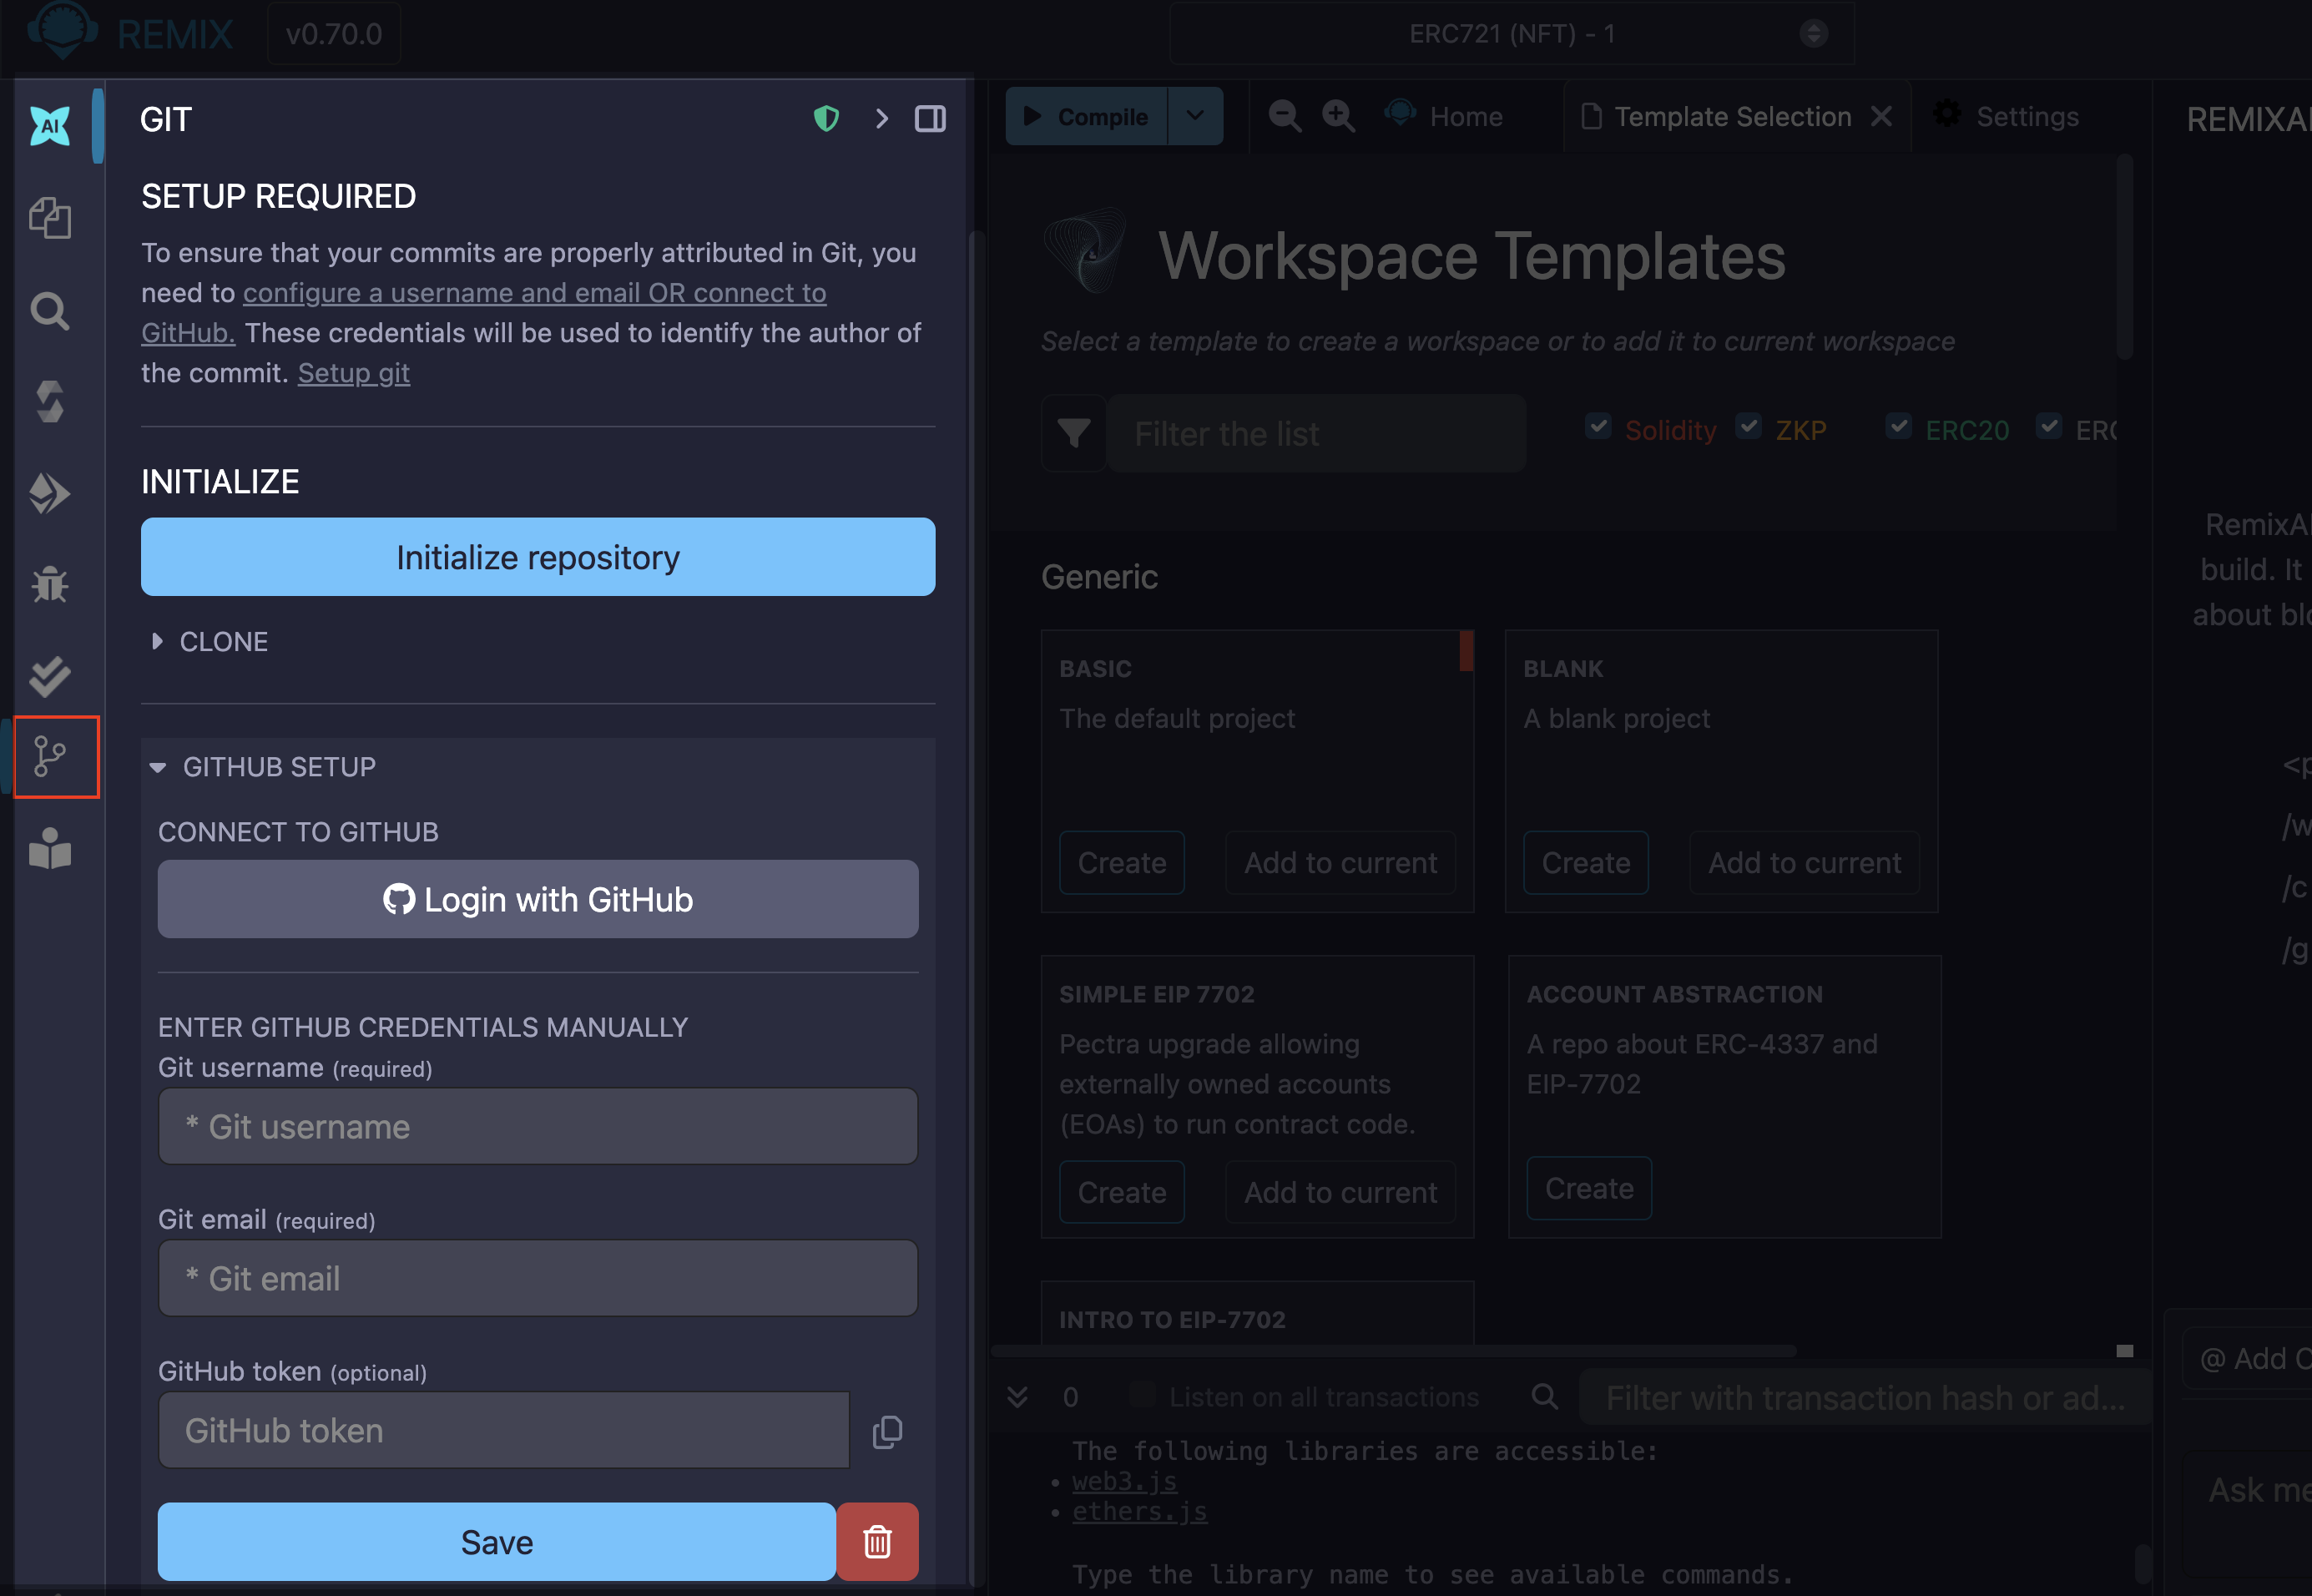This screenshot has height=1596, width=2312.
Task: Toggle side panel layout icon in GIT header
Action: tap(930, 119)
